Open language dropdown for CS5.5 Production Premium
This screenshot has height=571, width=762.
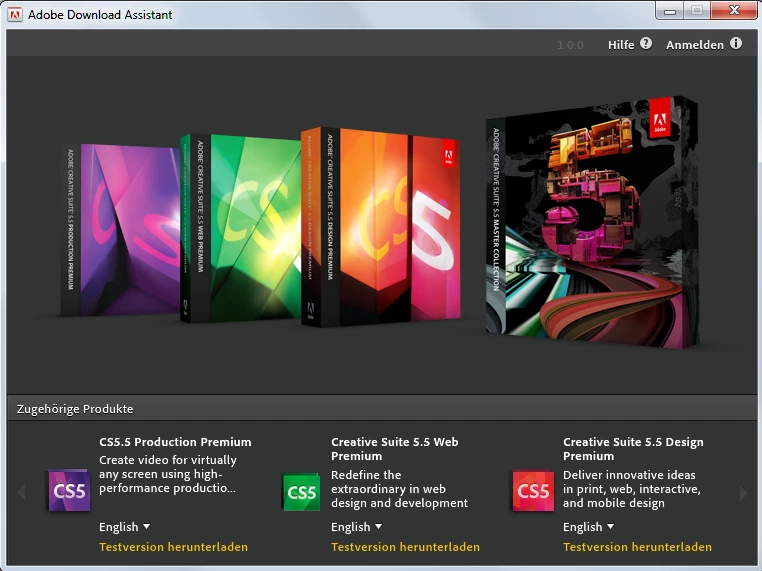click(124, 527)
